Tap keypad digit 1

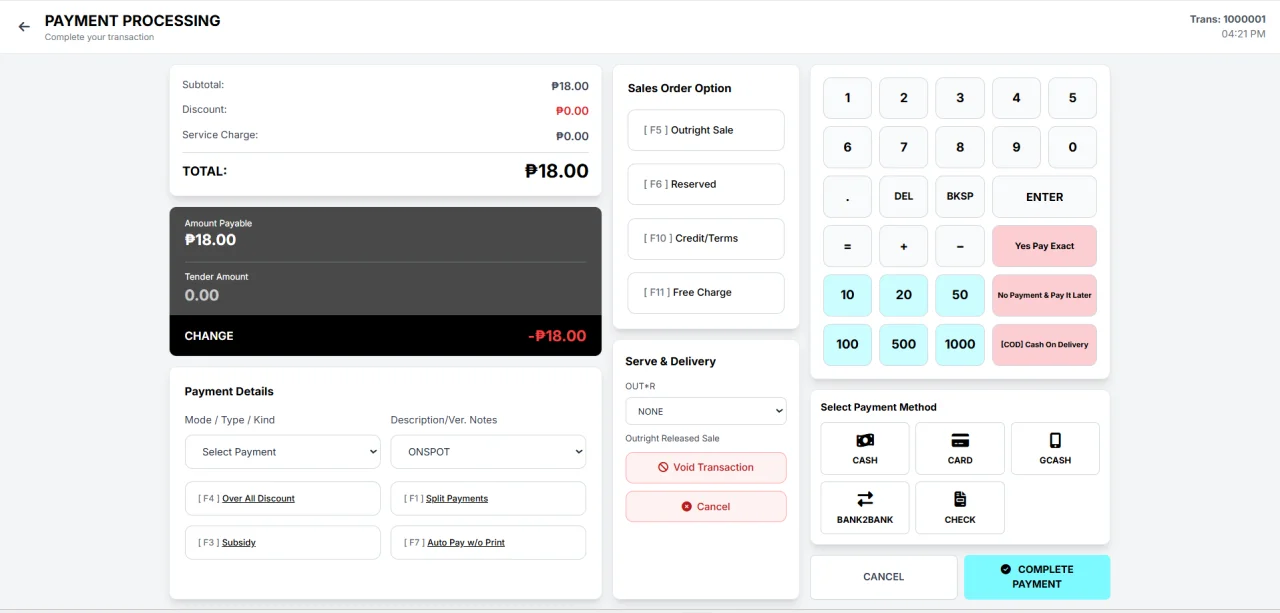[848, 98]
